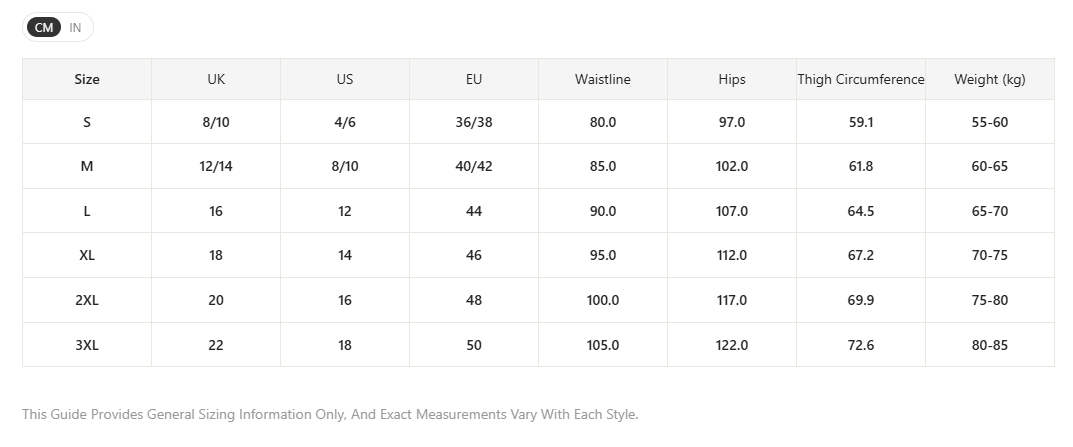This screenshot has width=1073, height=447.
Task: Select the L size row label
Action: click(x=87, y=212)
